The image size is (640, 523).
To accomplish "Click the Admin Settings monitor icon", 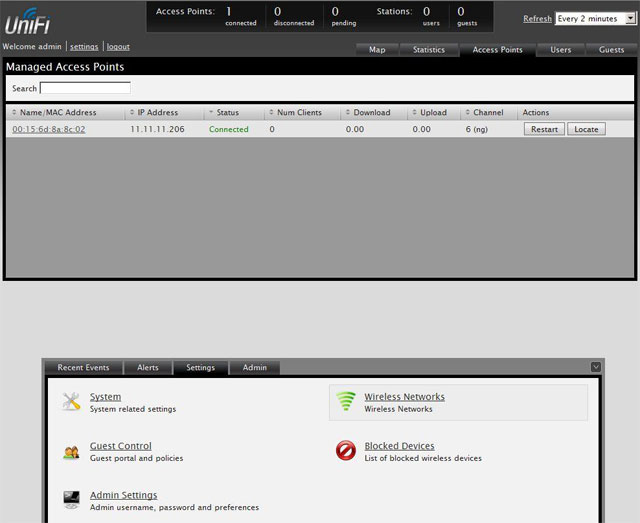I will pos(71,500).
